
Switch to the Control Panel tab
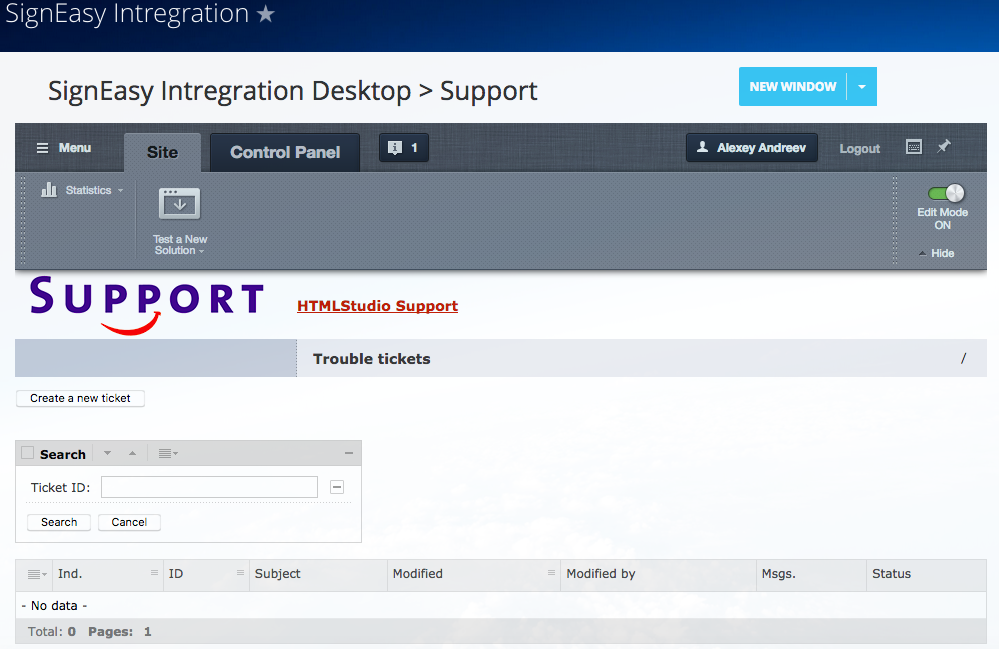pos(285,152)
